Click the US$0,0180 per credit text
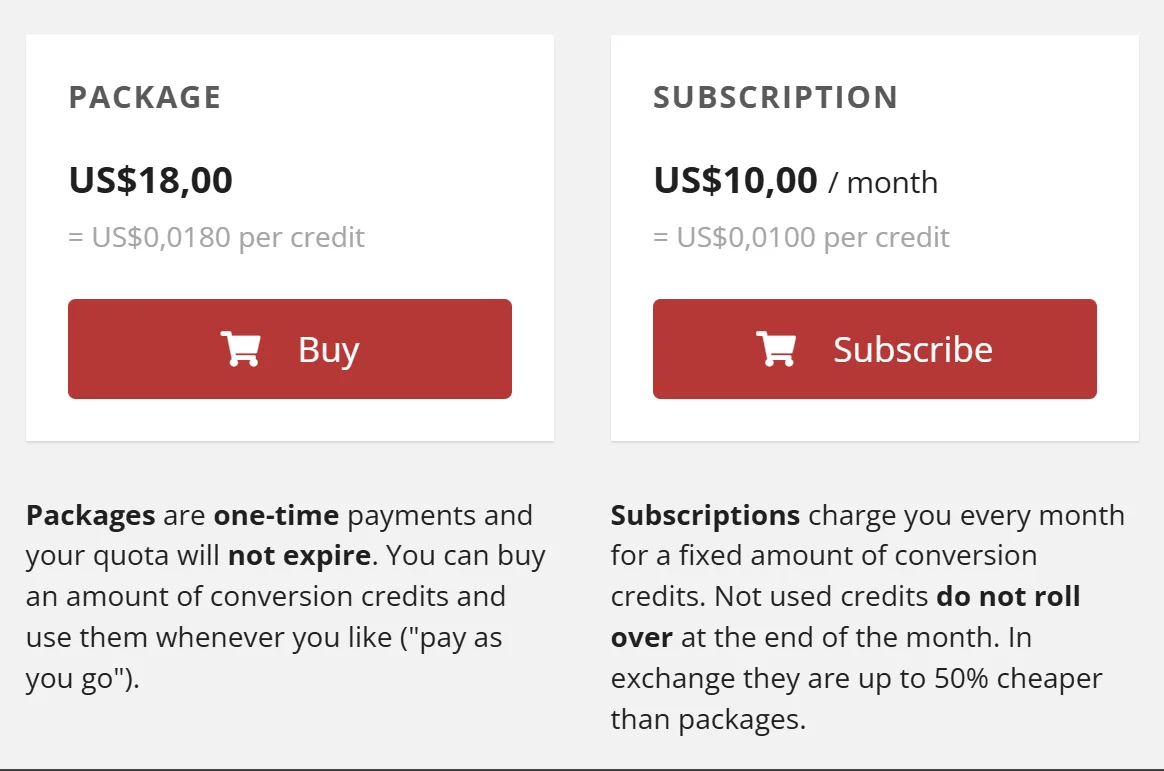Viewport: 1164px width, 771px height. [217, 237]
